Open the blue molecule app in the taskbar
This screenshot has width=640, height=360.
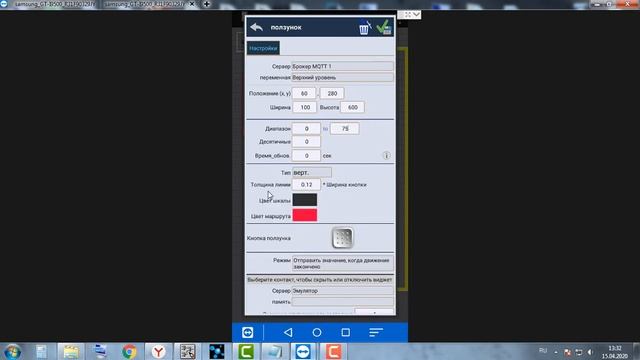click(x=217, y=351)
